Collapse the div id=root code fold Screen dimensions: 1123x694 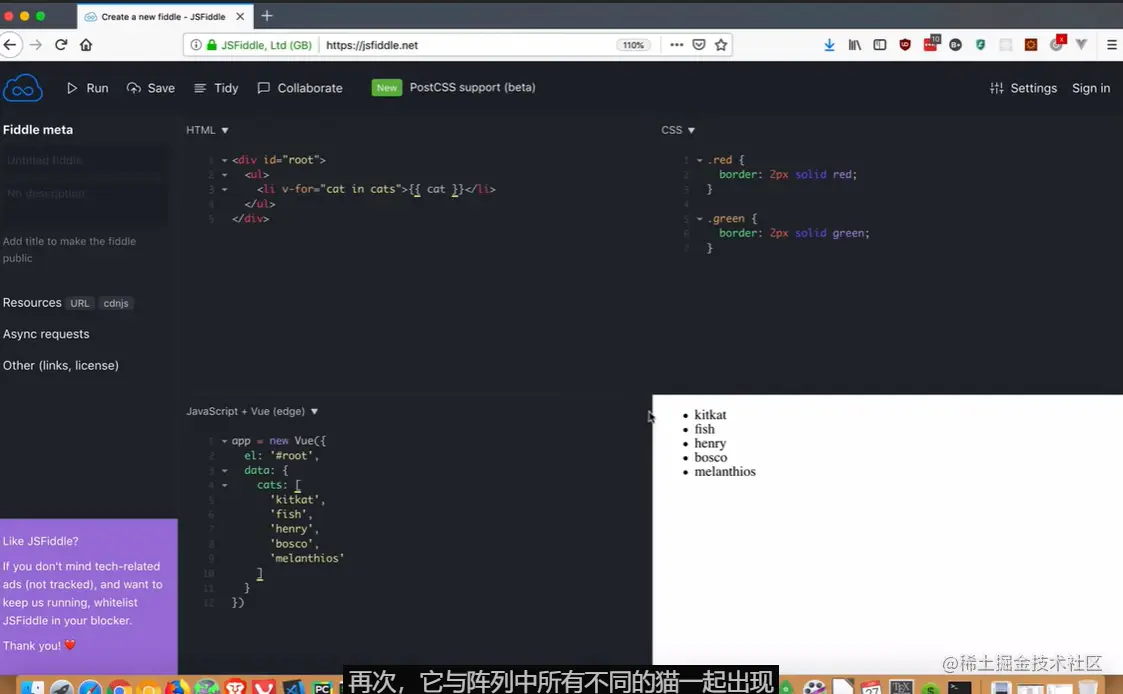(224, 160)
